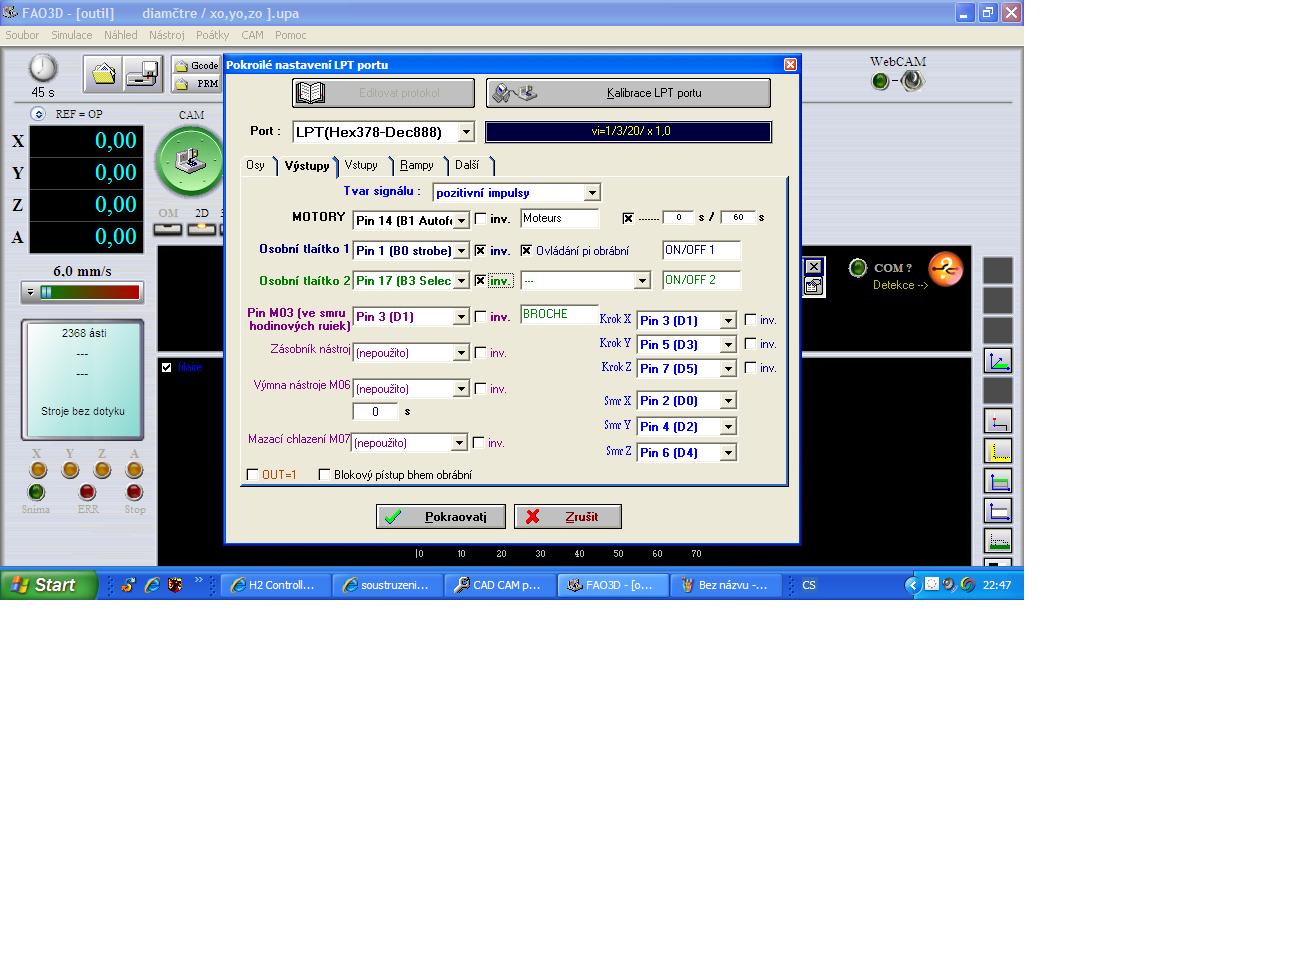Switch to the Vstupy tab
Viewport: 1296px width, 972px height.
(361, 165)
